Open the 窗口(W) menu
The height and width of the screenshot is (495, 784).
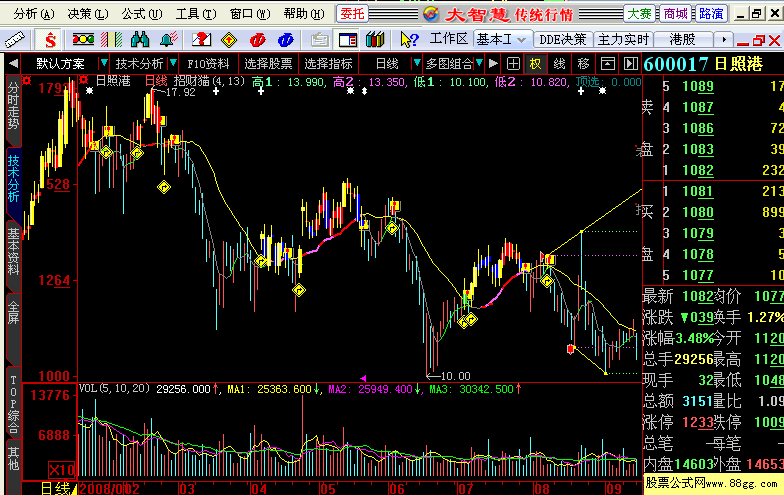tap(250, 14)
